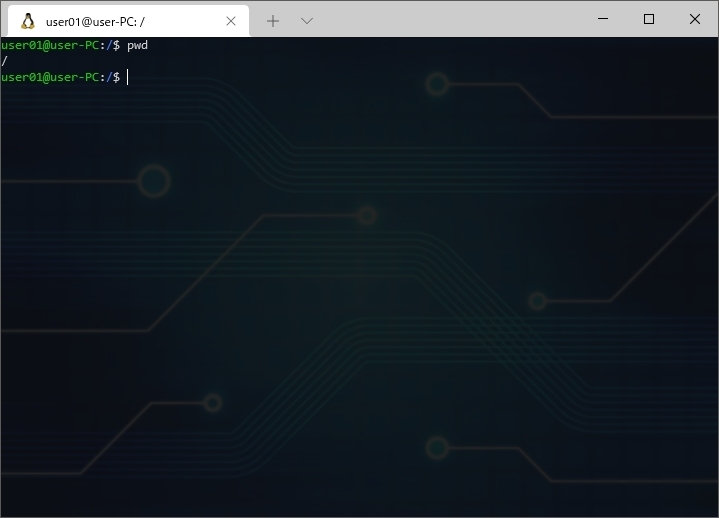
Task: Click the green user01@user-PC on the last prompt
Action: [48, 77]
